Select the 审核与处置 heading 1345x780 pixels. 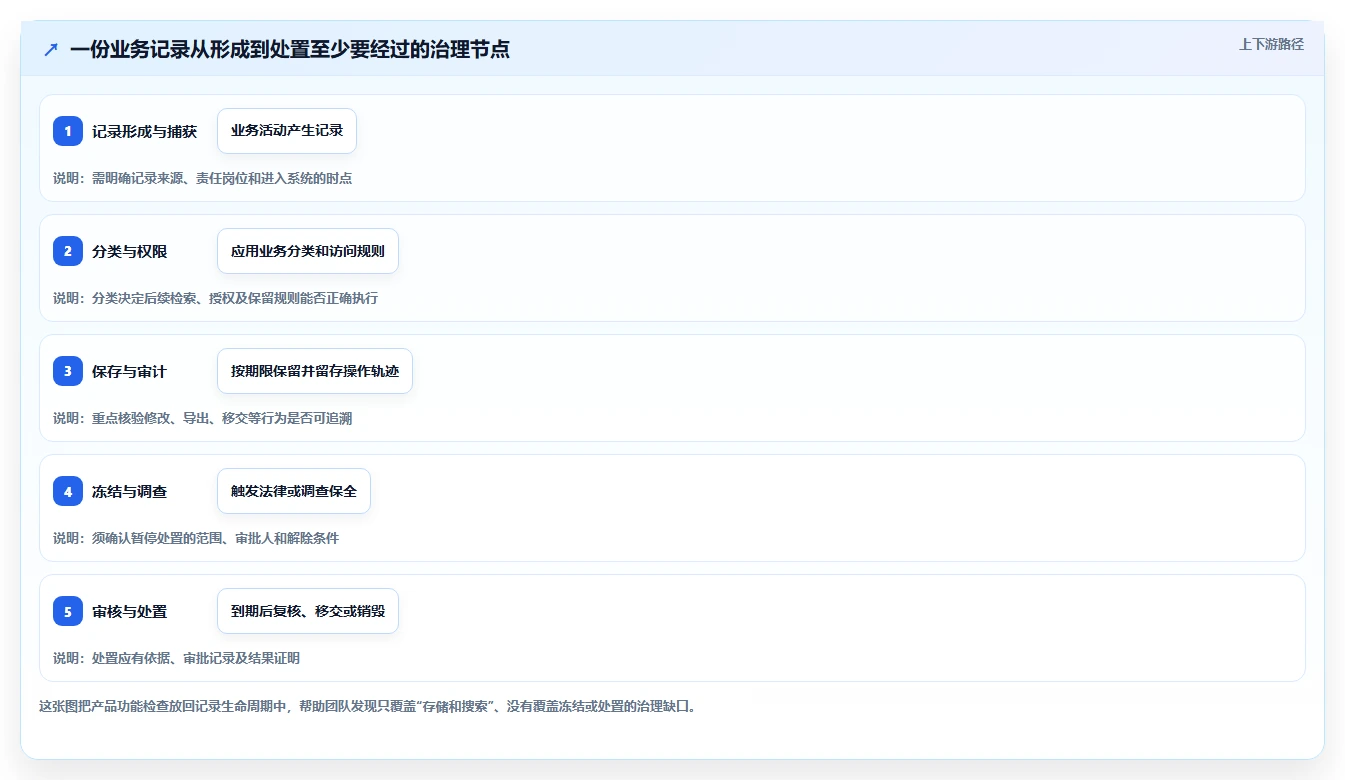[x=129, y=611]
